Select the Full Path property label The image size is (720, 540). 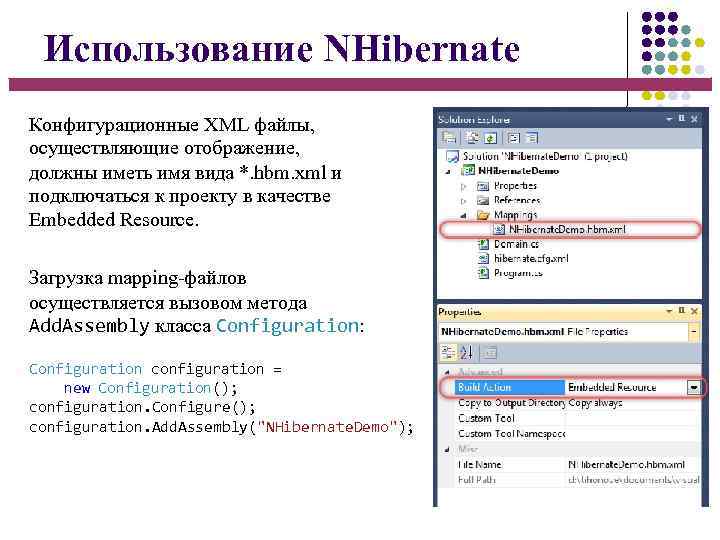pyautogui.click(x=477, y=480)
